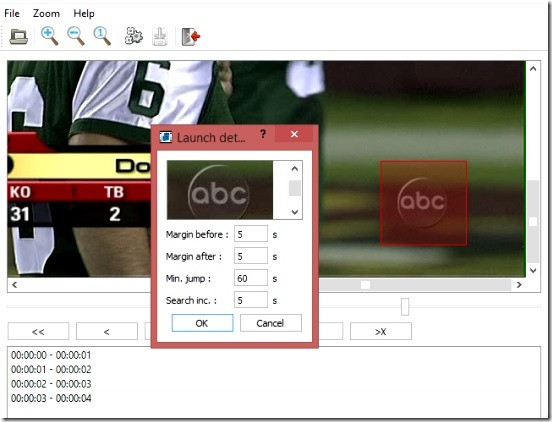
Task: Open the File menu
Action: 12,13
